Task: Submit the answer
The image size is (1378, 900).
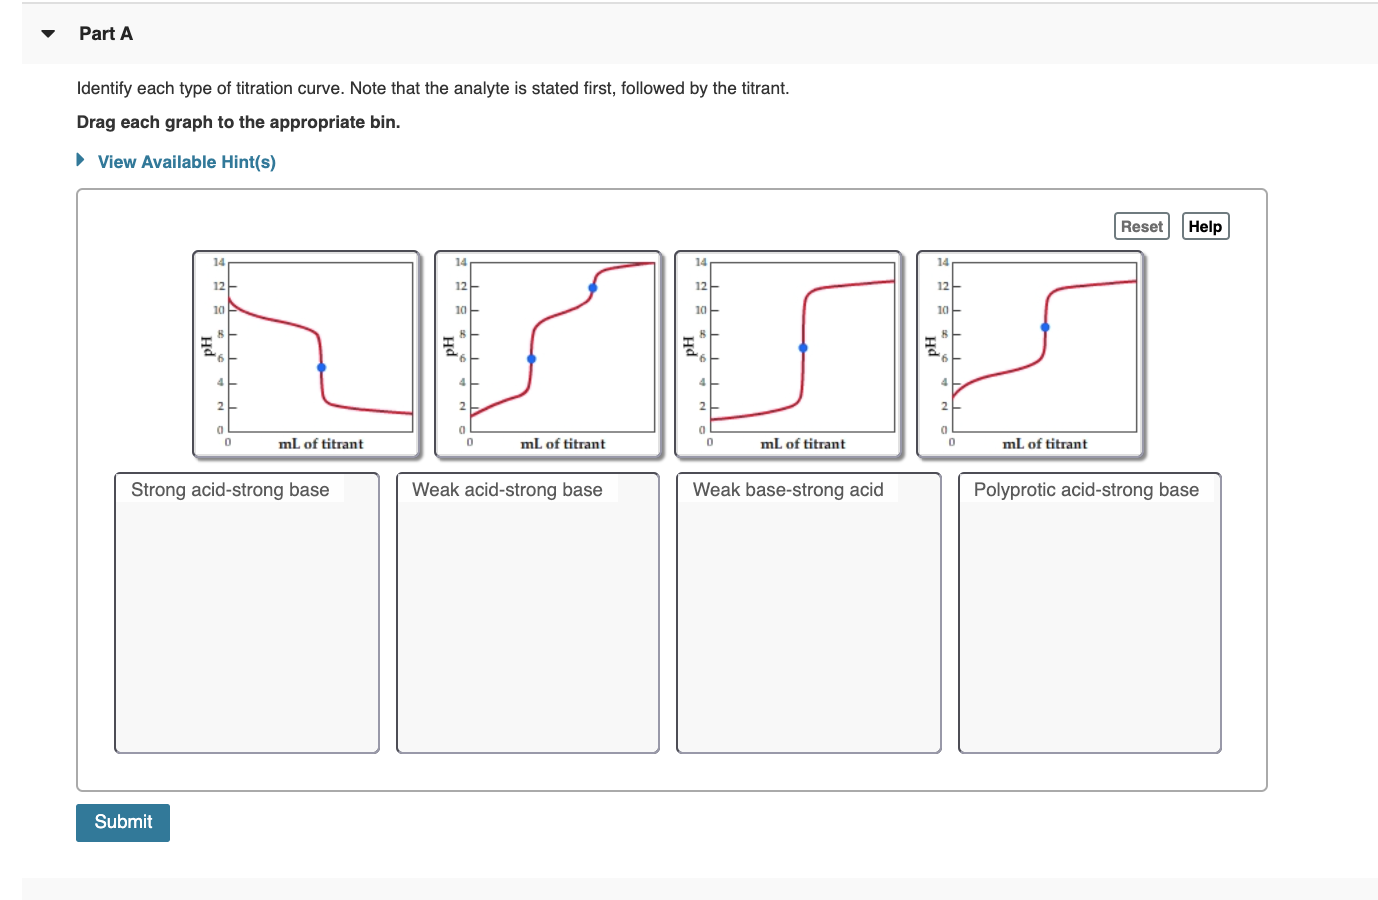Action: 122,822
